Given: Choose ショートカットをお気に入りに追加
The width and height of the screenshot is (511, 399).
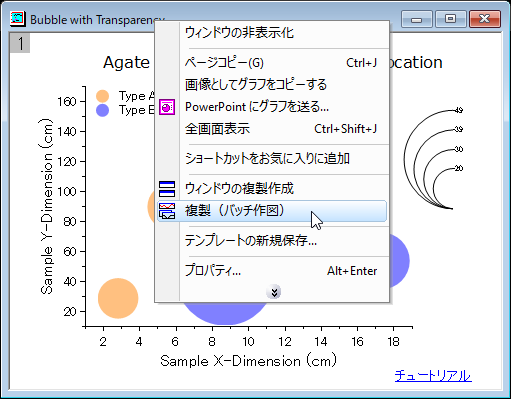Looking at the screenshot, I should pos(273,158).
